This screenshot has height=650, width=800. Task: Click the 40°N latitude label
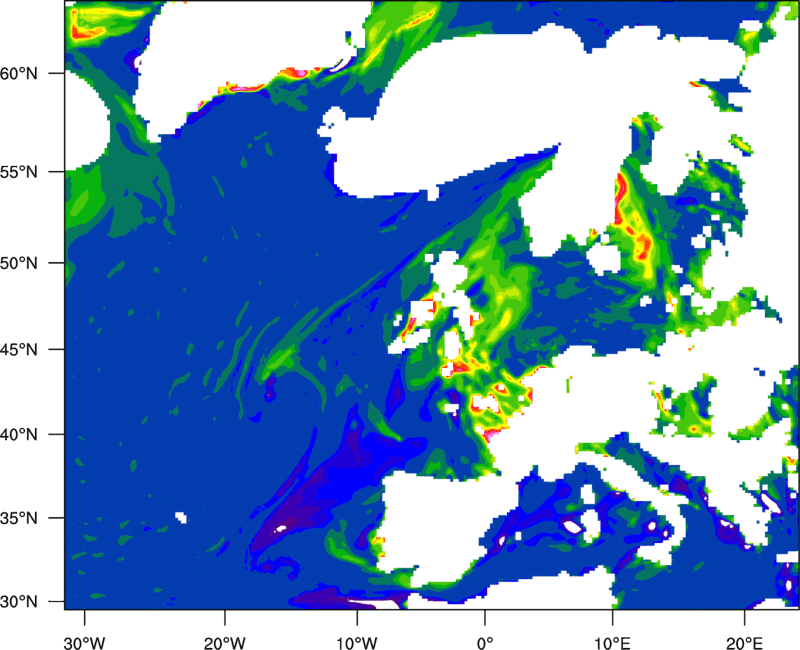click(19, 435)
